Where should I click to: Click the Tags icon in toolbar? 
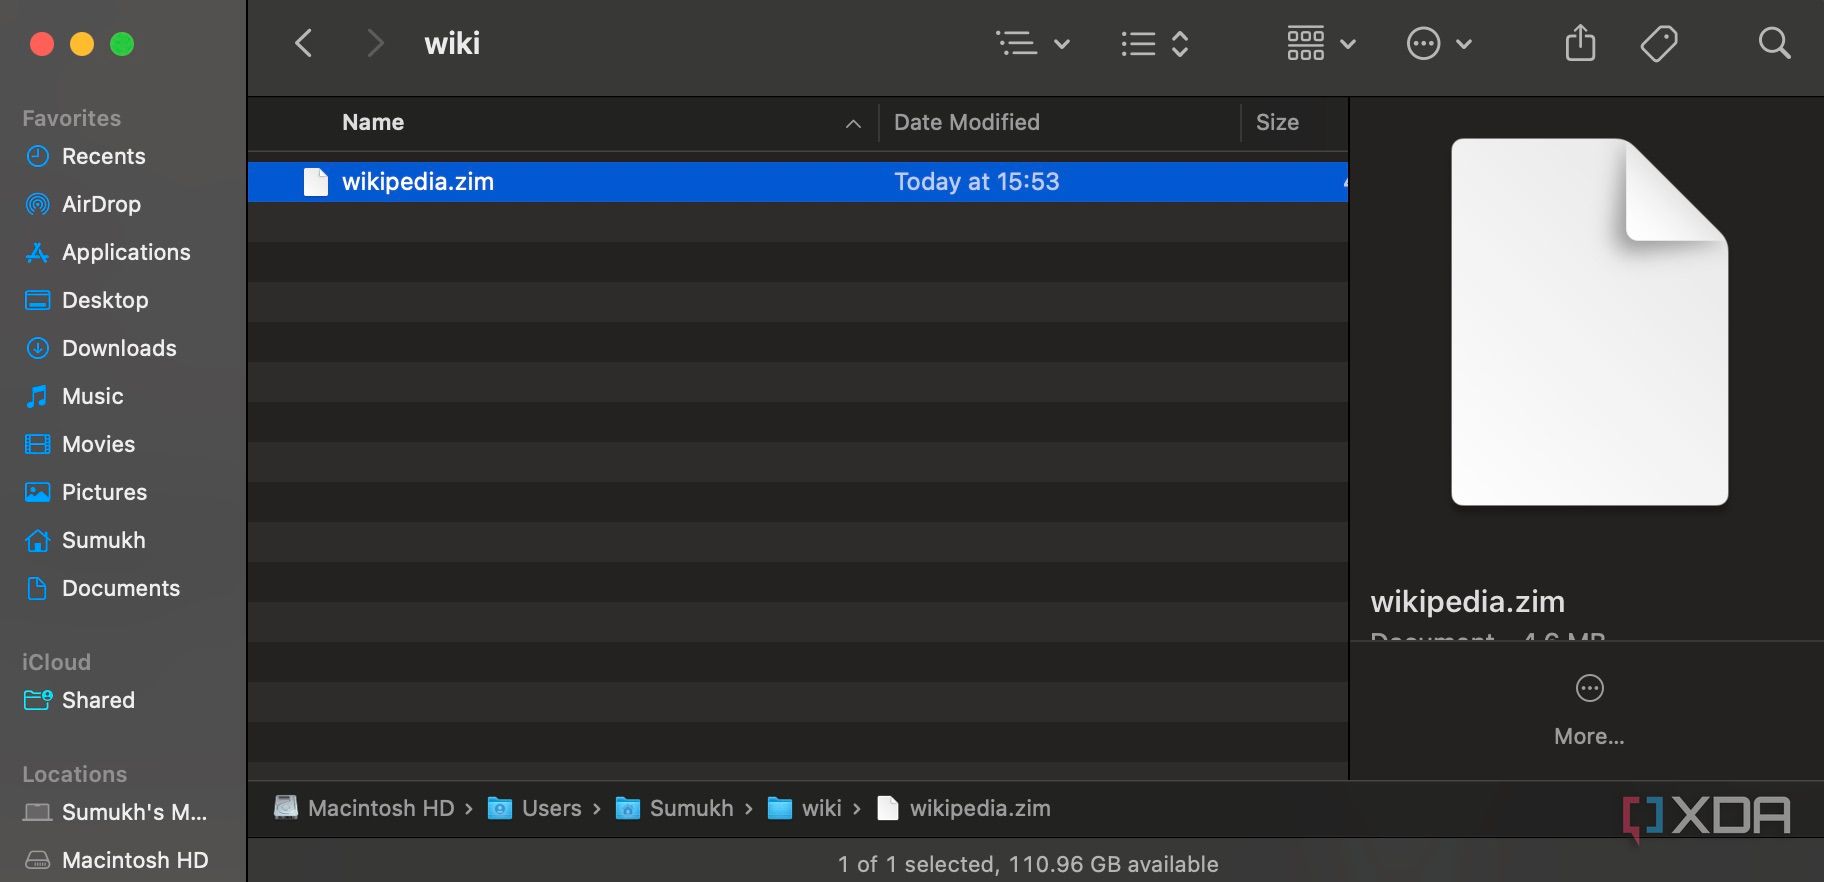click(x=1659, y=43)
